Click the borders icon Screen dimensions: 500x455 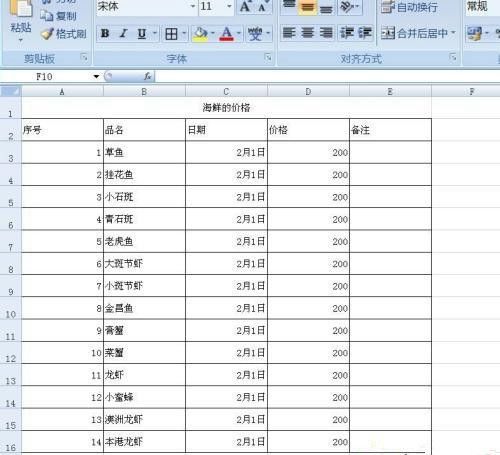[171, 34]
